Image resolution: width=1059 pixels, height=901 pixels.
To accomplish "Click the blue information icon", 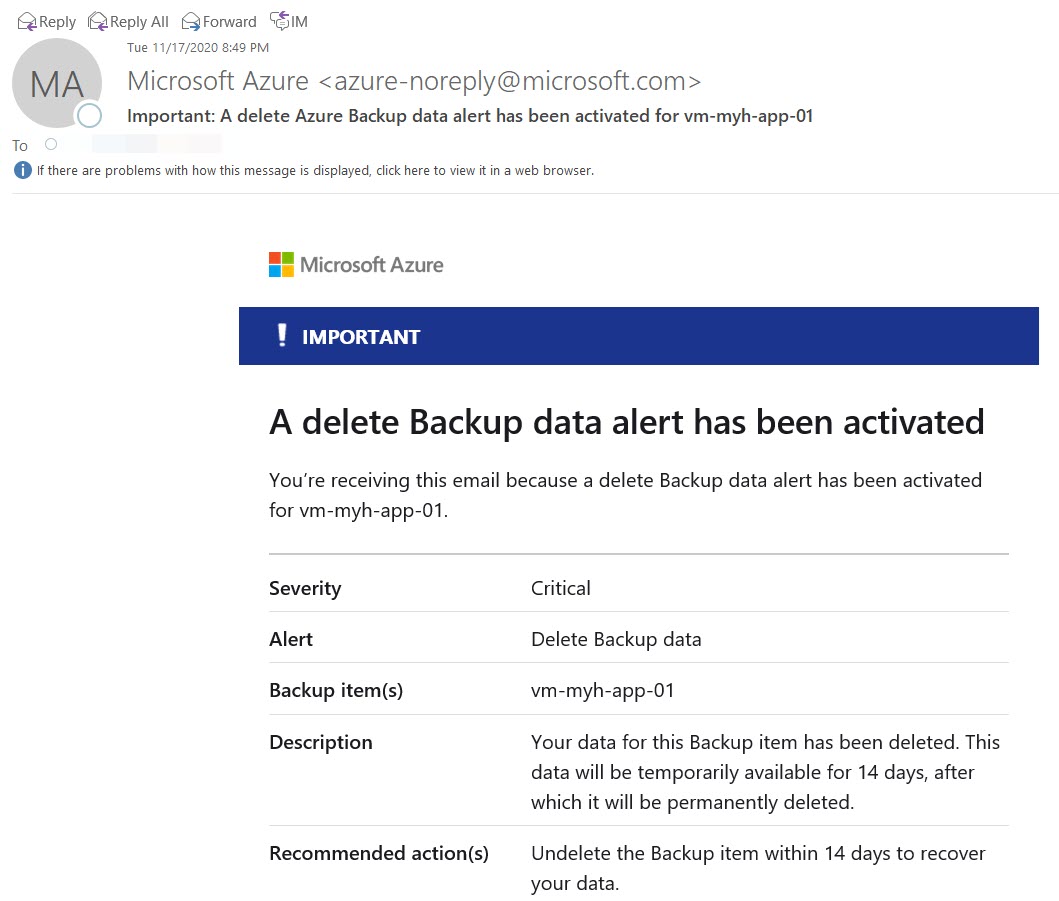I will point(21,170).
